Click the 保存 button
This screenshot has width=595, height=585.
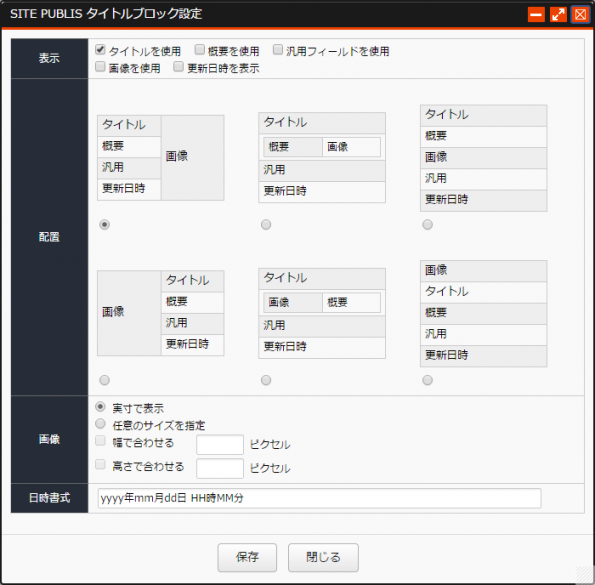pos(247,557)
